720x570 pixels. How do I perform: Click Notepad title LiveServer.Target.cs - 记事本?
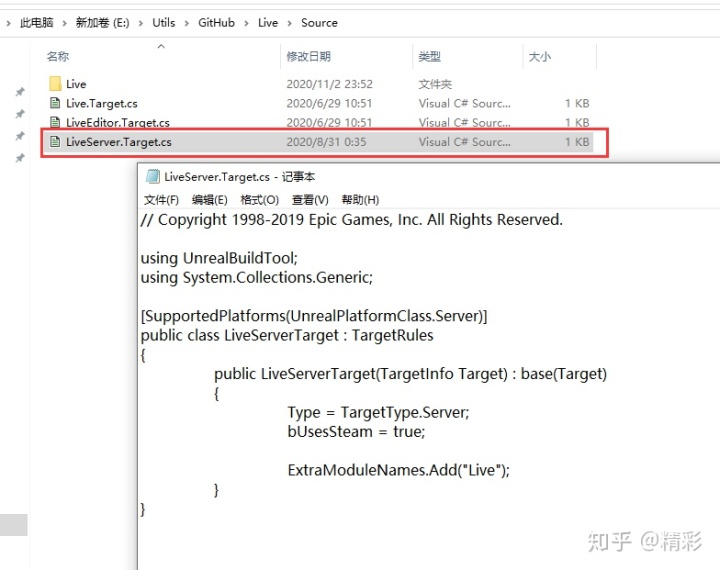click(239, 177)
